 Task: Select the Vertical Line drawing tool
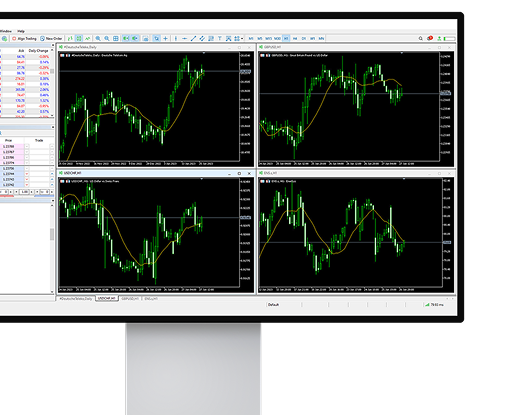(x=176, y=39)
